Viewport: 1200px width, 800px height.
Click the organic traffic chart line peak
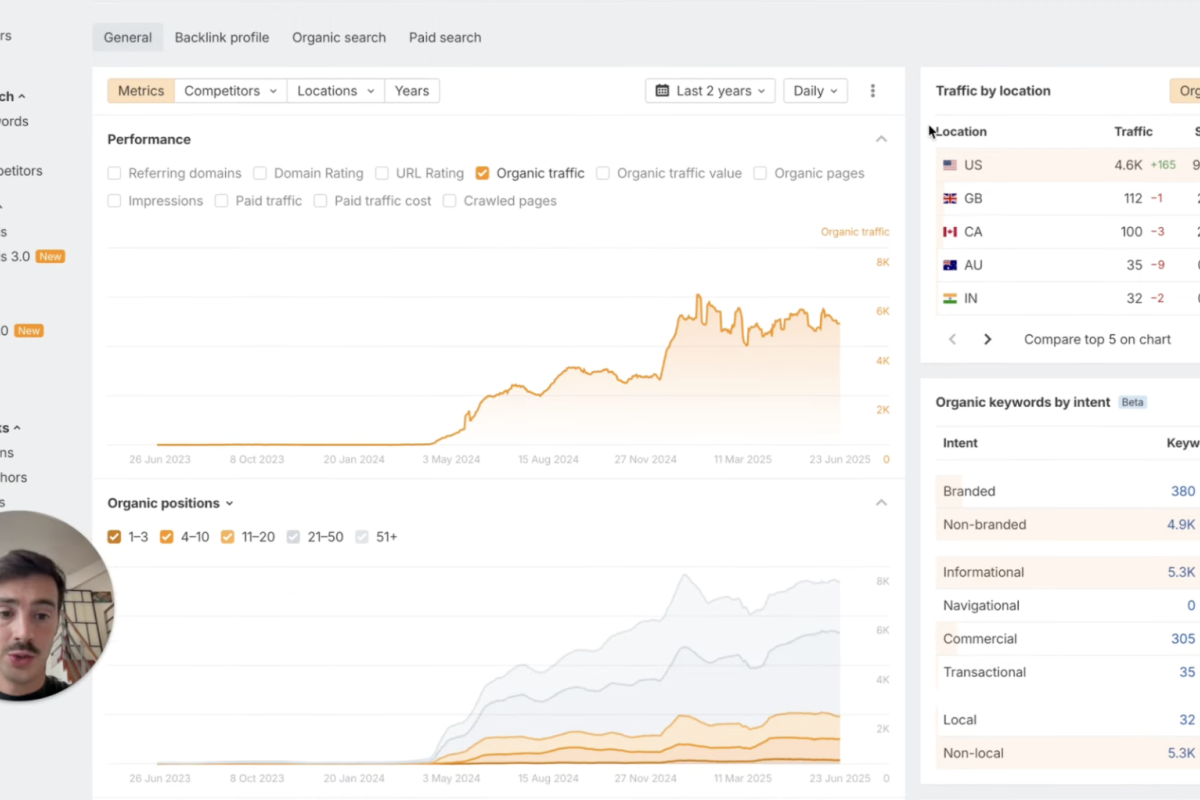coord(699,296)
